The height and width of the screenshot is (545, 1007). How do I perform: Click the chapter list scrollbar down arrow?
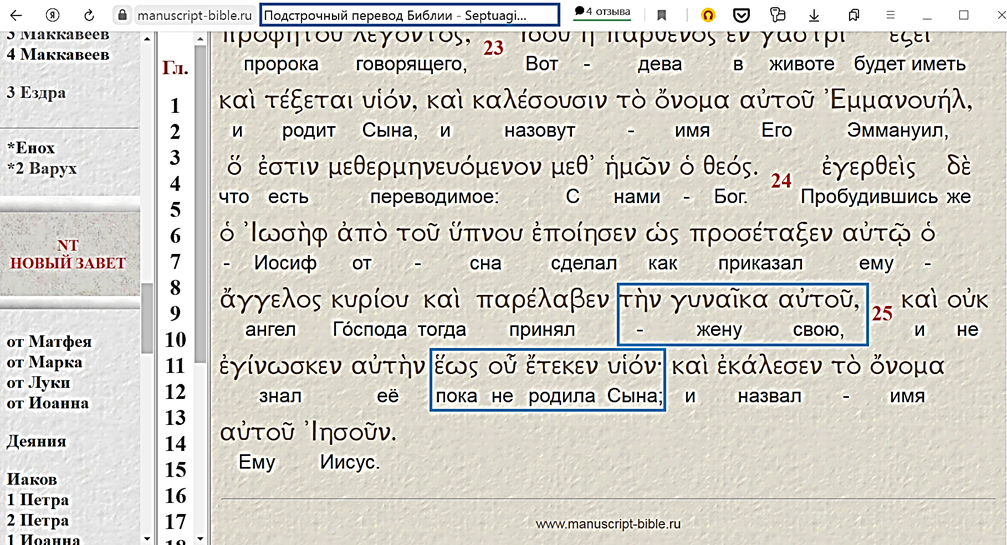pyautogui.click(x=200, y=539)
